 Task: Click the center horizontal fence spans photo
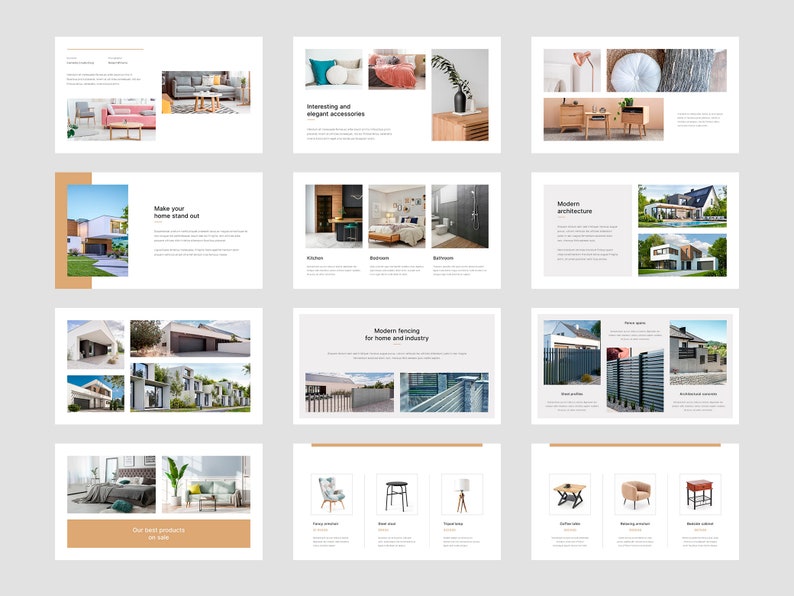(x=635, y=379)
